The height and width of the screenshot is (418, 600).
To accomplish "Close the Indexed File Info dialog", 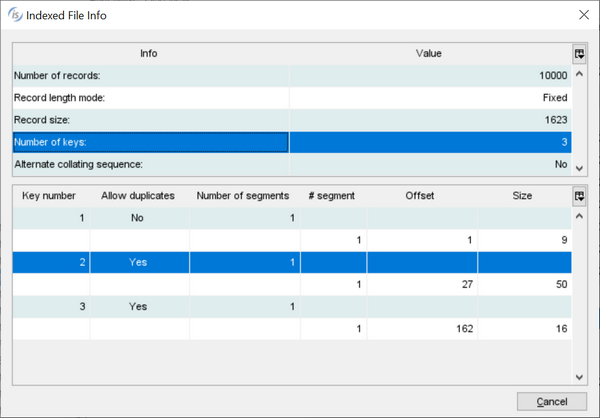I will tap(584, 15).
